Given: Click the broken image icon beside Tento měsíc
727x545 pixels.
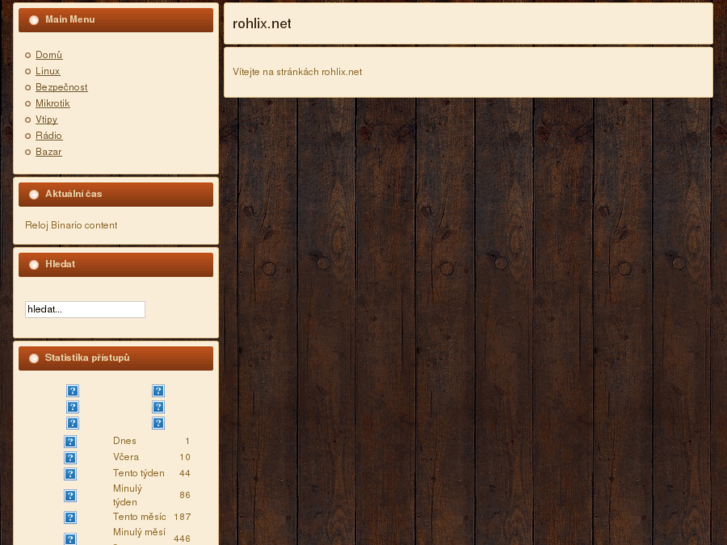Looking at the screenshot, I should [x=70, y=517].
